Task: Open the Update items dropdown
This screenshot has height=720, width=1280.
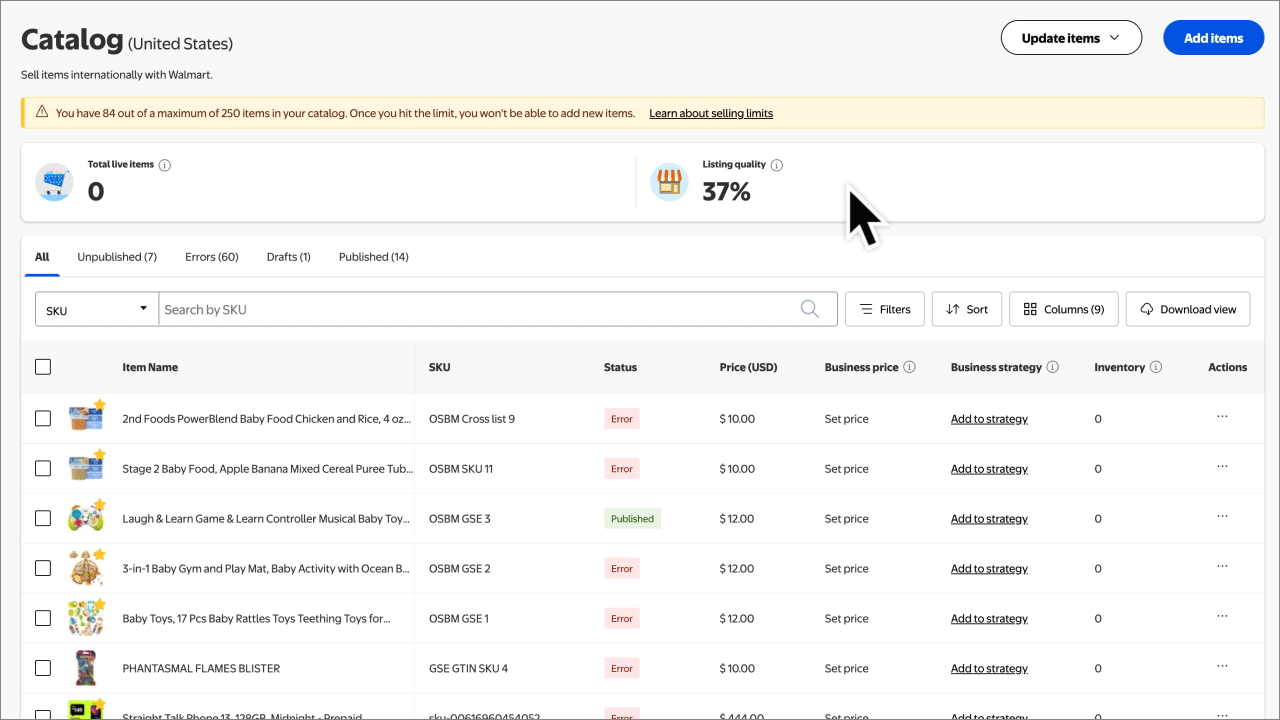Action: (x=1071, y=37)
